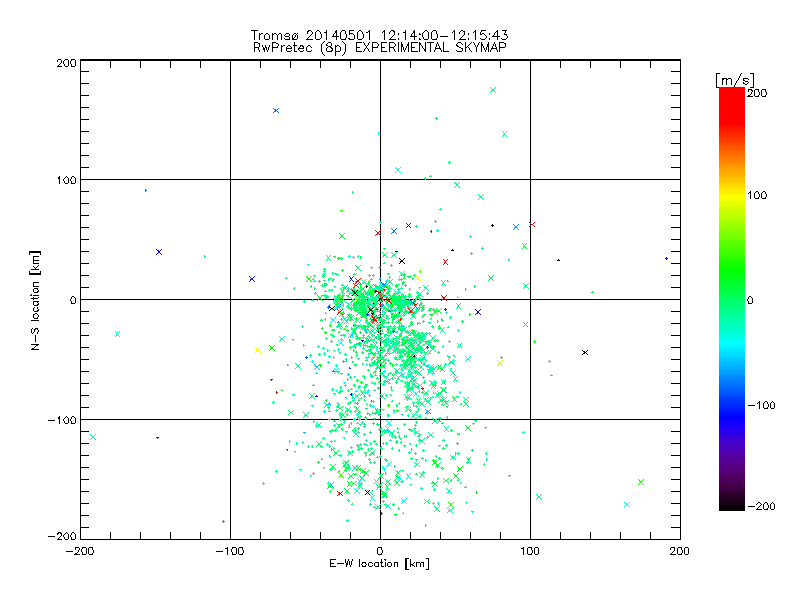Click the green cross marker nearest the plot's top edge
This screenshot has height=600, width=800.
tap(493, 90)
